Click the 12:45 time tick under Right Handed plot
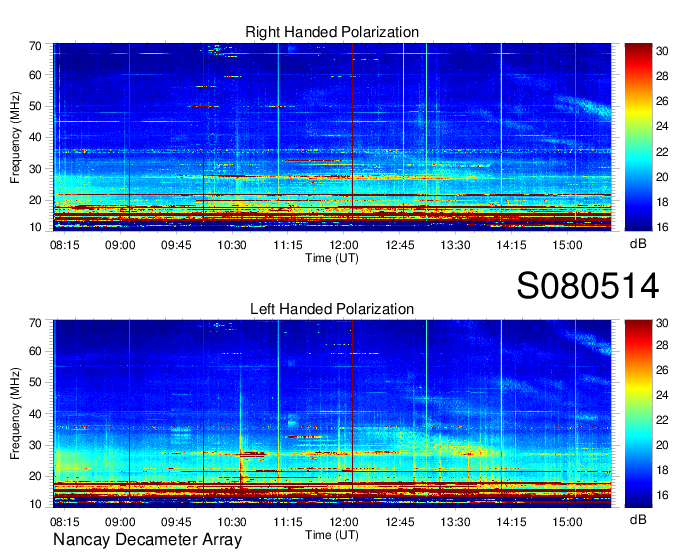The width and height of the screenshot is (680, 552). point(400,245)
